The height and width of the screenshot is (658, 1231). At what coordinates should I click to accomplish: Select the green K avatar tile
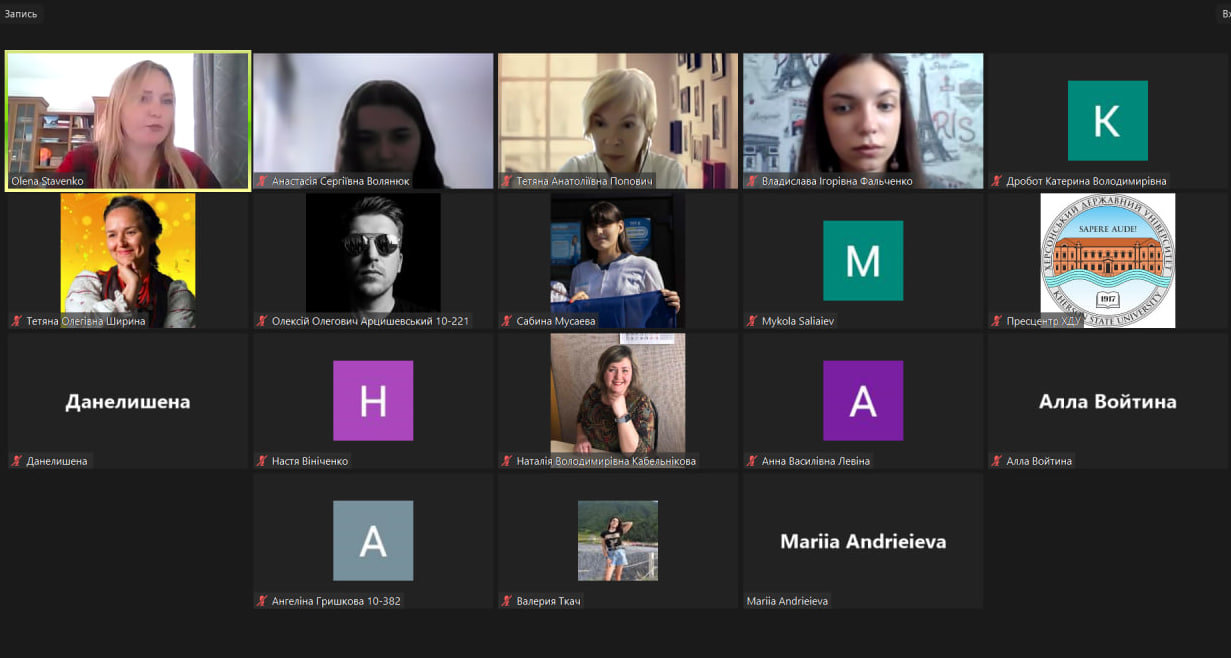[1107, 121]
